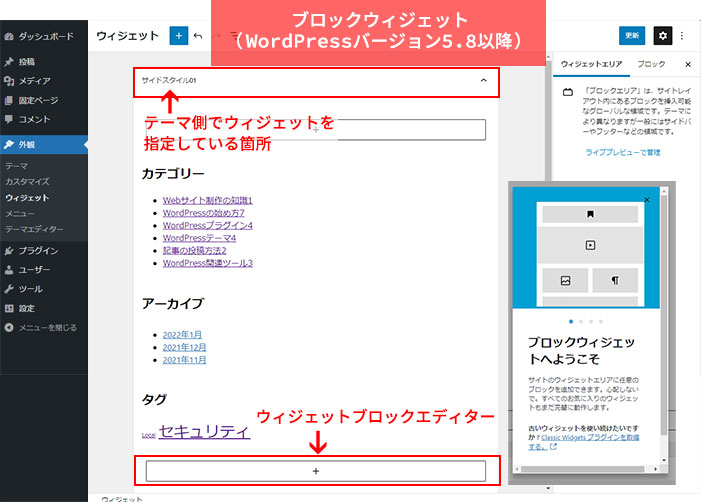Click the widget area icon in the sidebar
The height and width of the screenshot is (502, 701).
pyautogui.click(x=568, y=93)
